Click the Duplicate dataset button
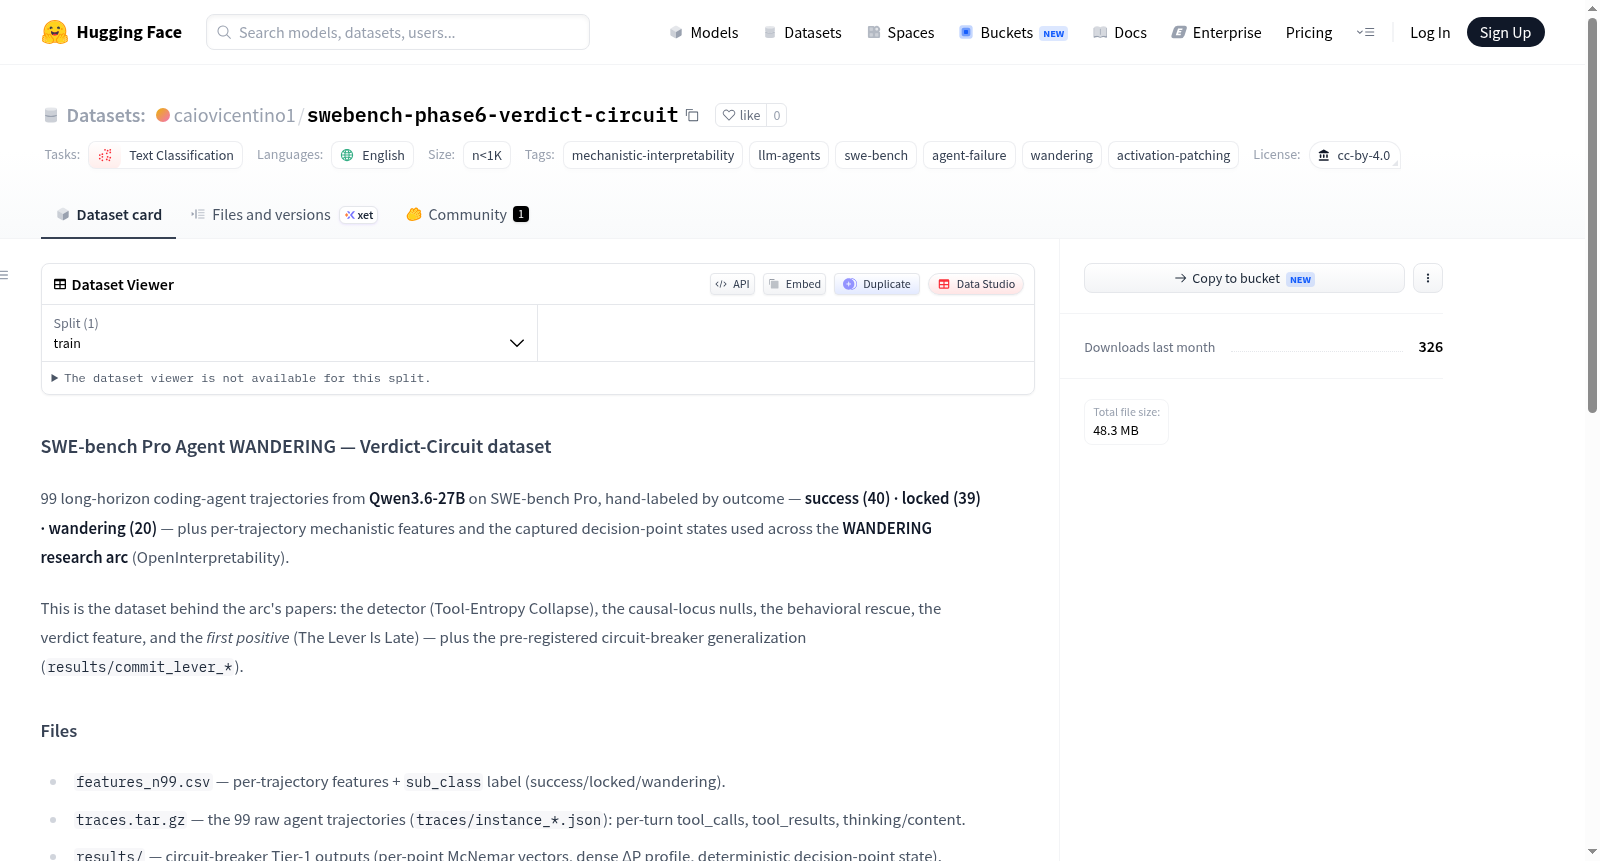The image size is (1600, 861). tap(877, 284)
